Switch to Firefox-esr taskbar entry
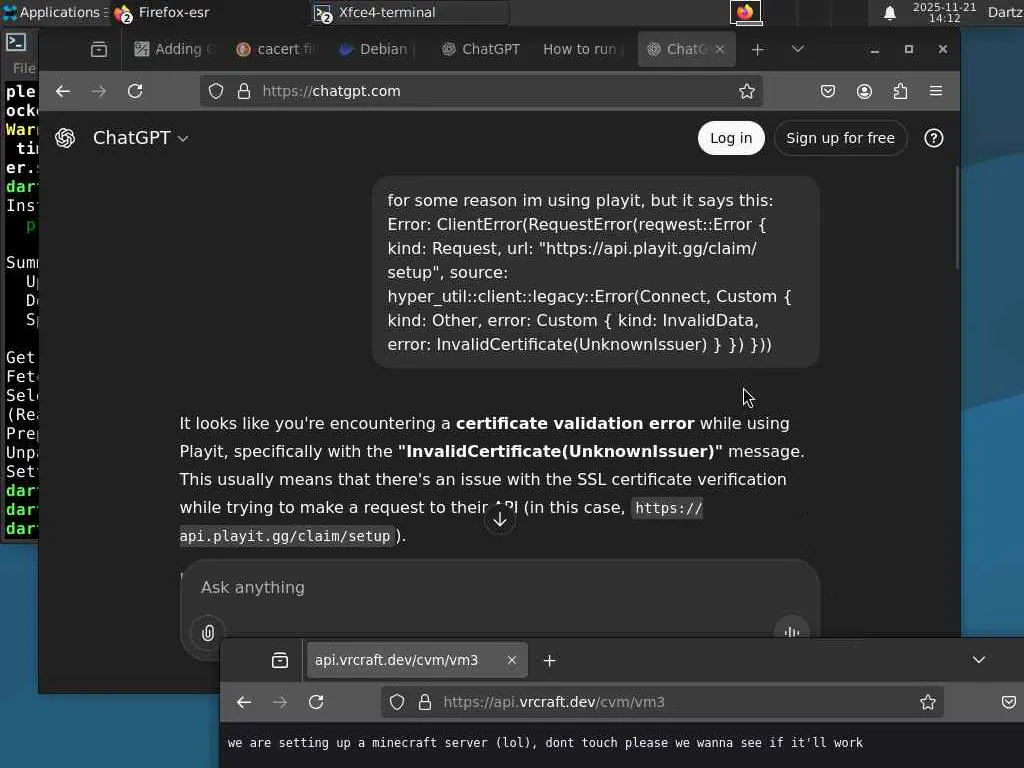 coord(162,12)
